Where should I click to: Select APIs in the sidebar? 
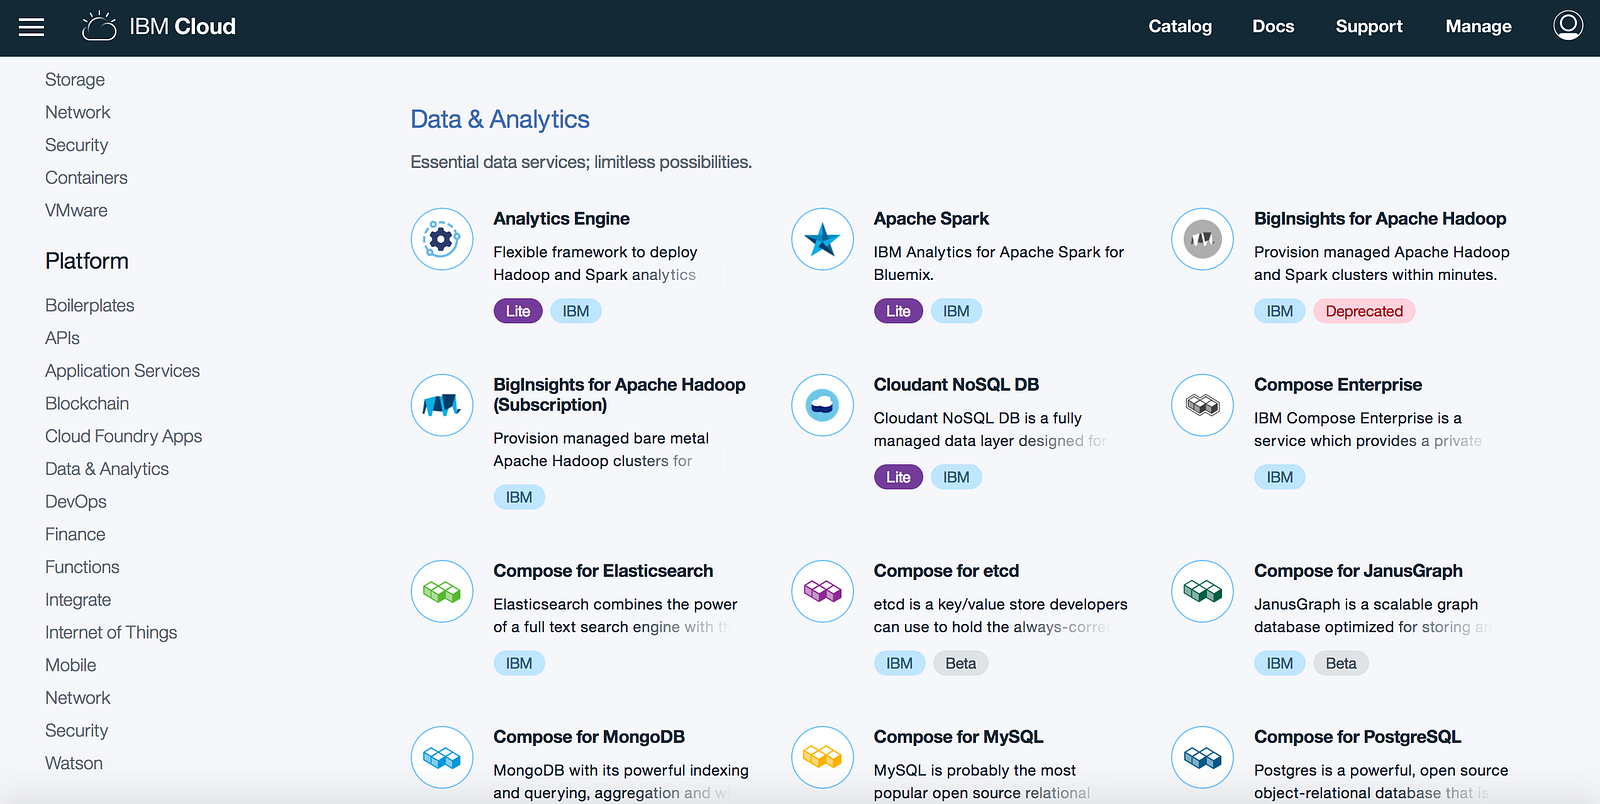[x=62, y=338]
